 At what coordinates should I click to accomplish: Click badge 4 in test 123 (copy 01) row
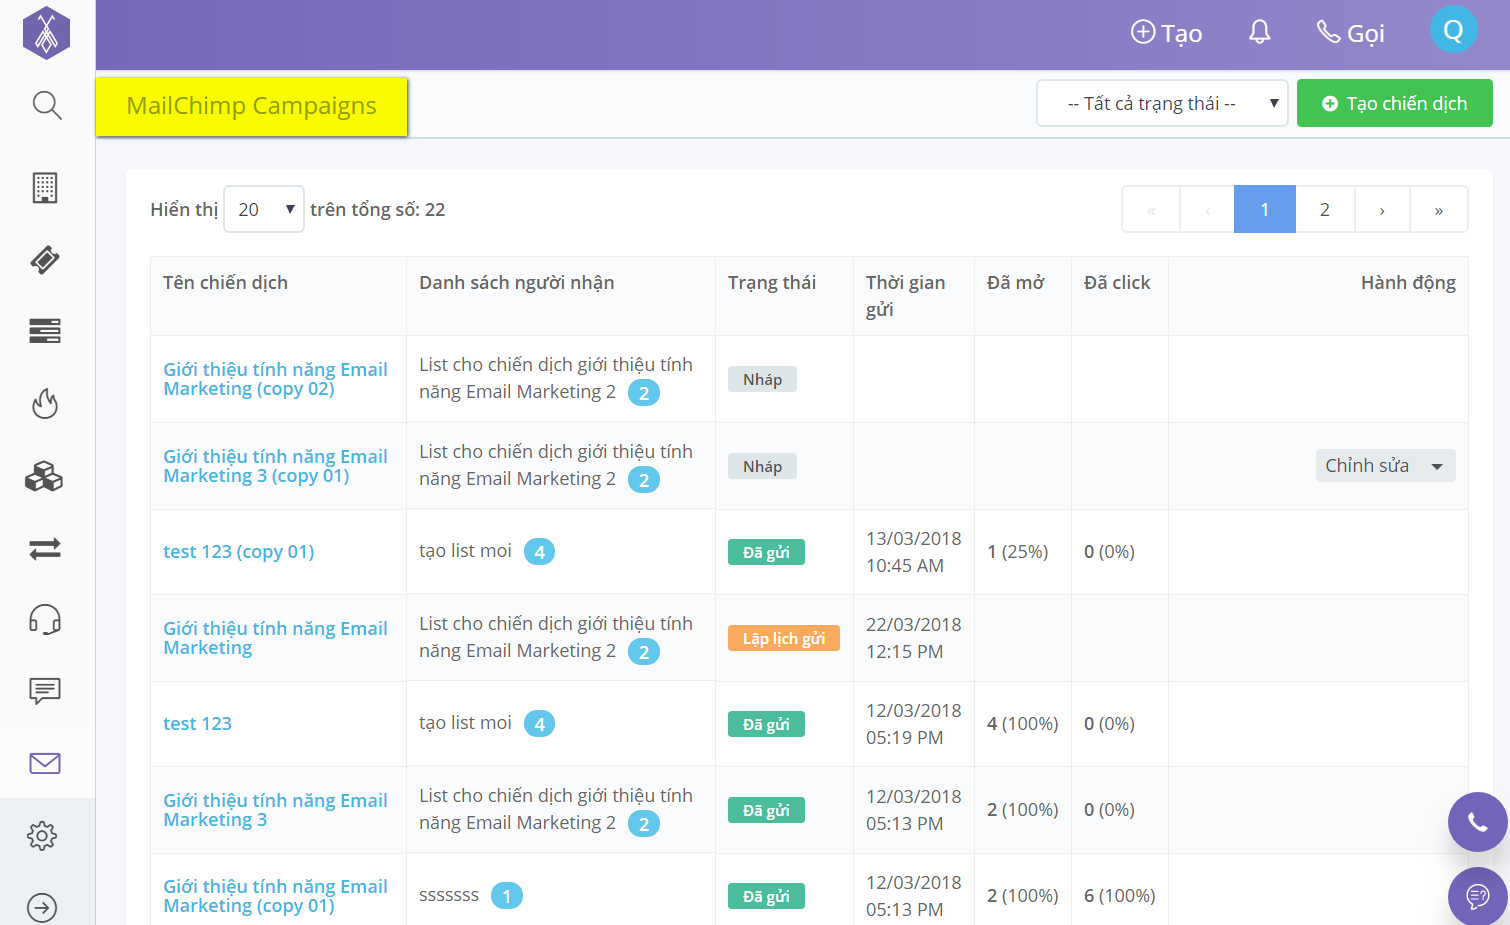540,552
